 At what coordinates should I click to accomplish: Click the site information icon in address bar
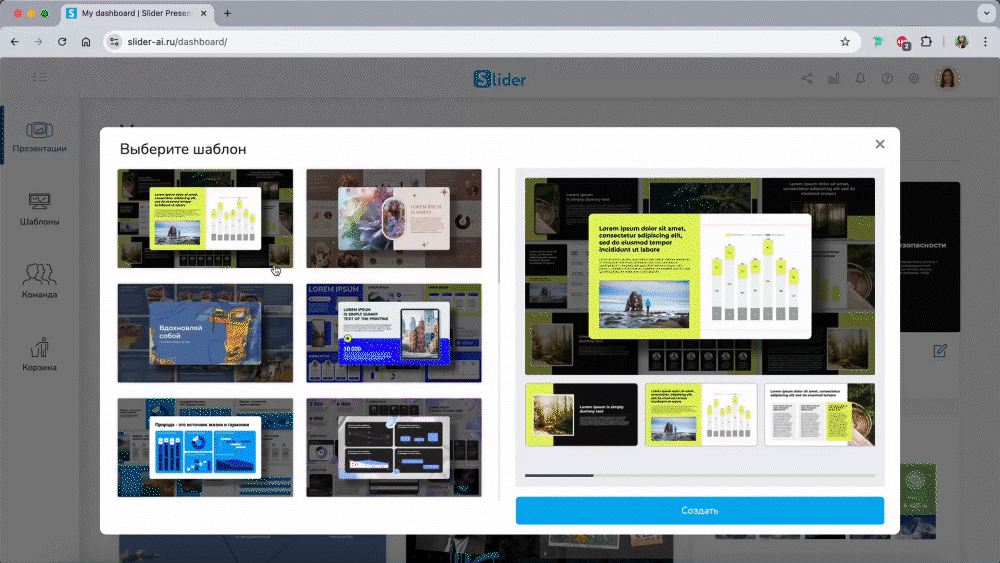(114, 41)
